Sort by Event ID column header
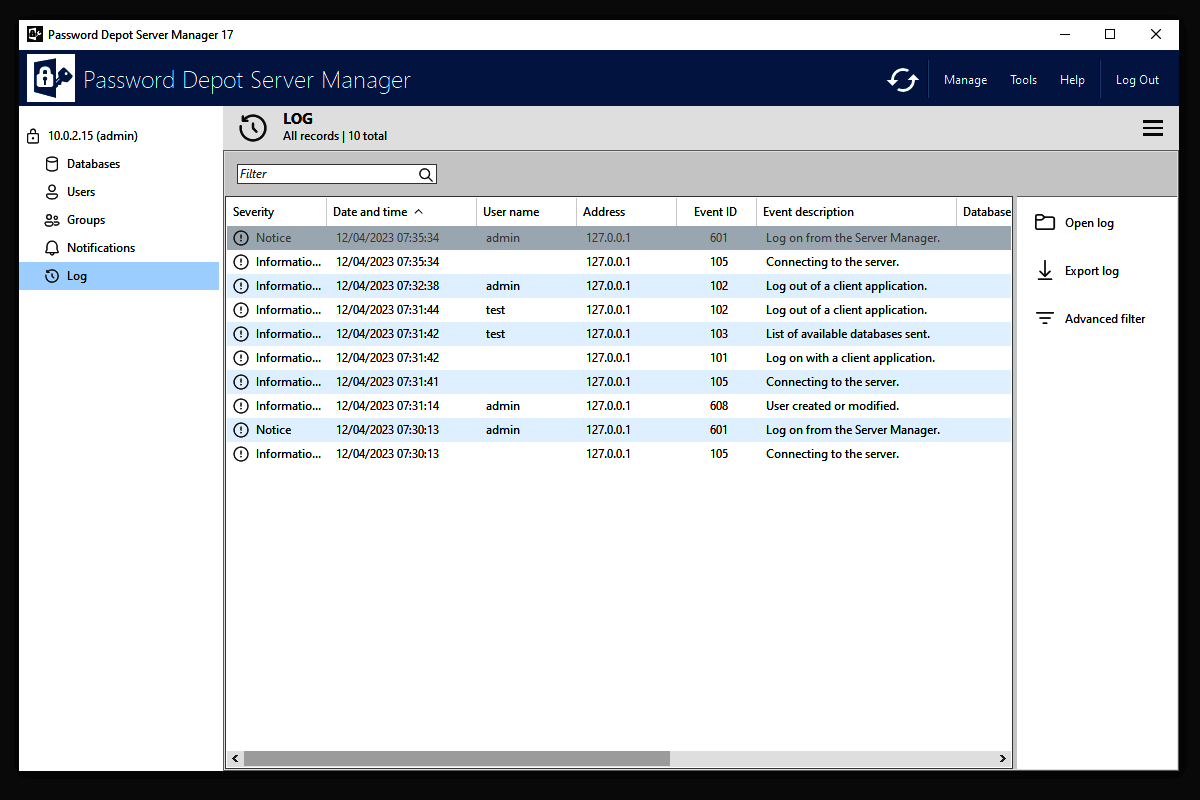 tap(715, 212)
